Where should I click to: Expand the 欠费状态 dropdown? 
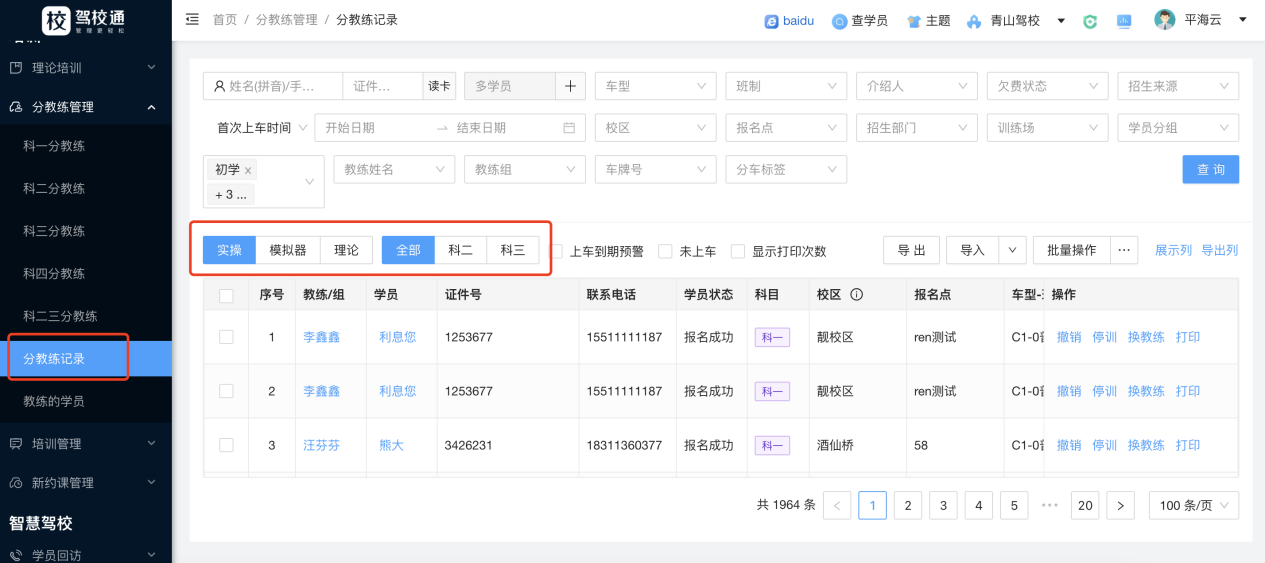tap(1047, 86)
